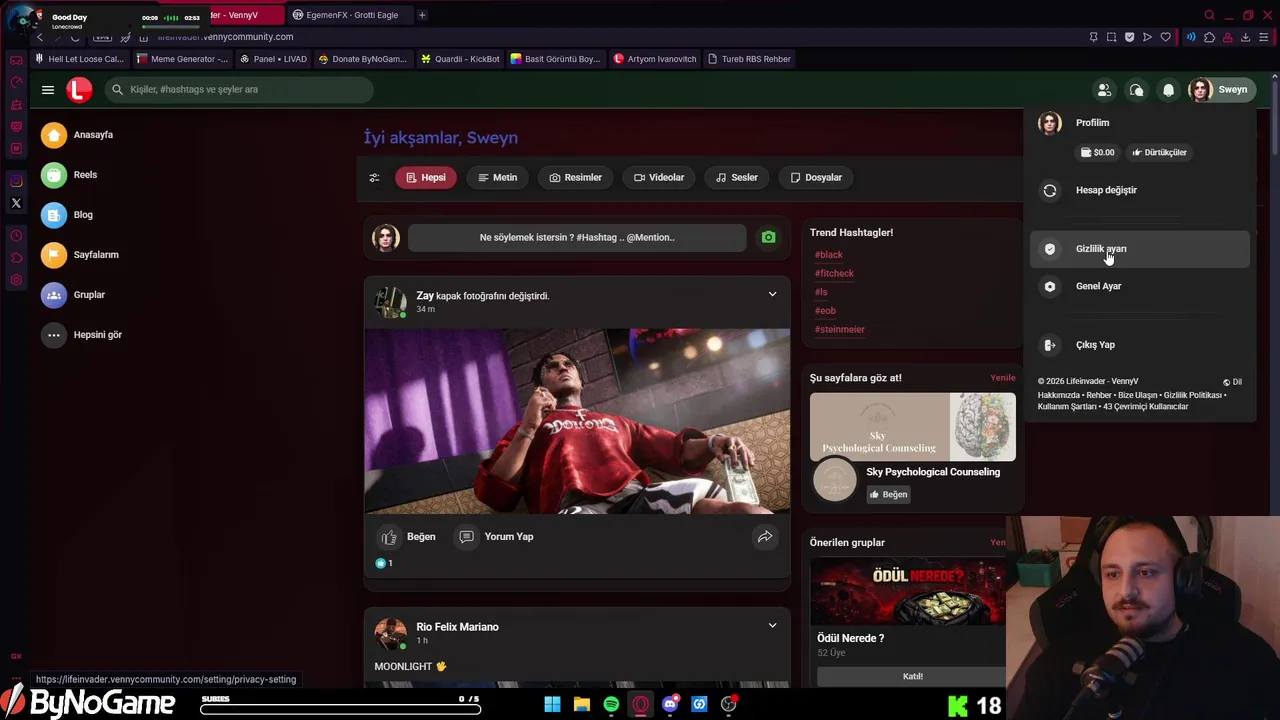Open Reels from the left sidebar
1280x720 pixels.
[x=70, y=175]
